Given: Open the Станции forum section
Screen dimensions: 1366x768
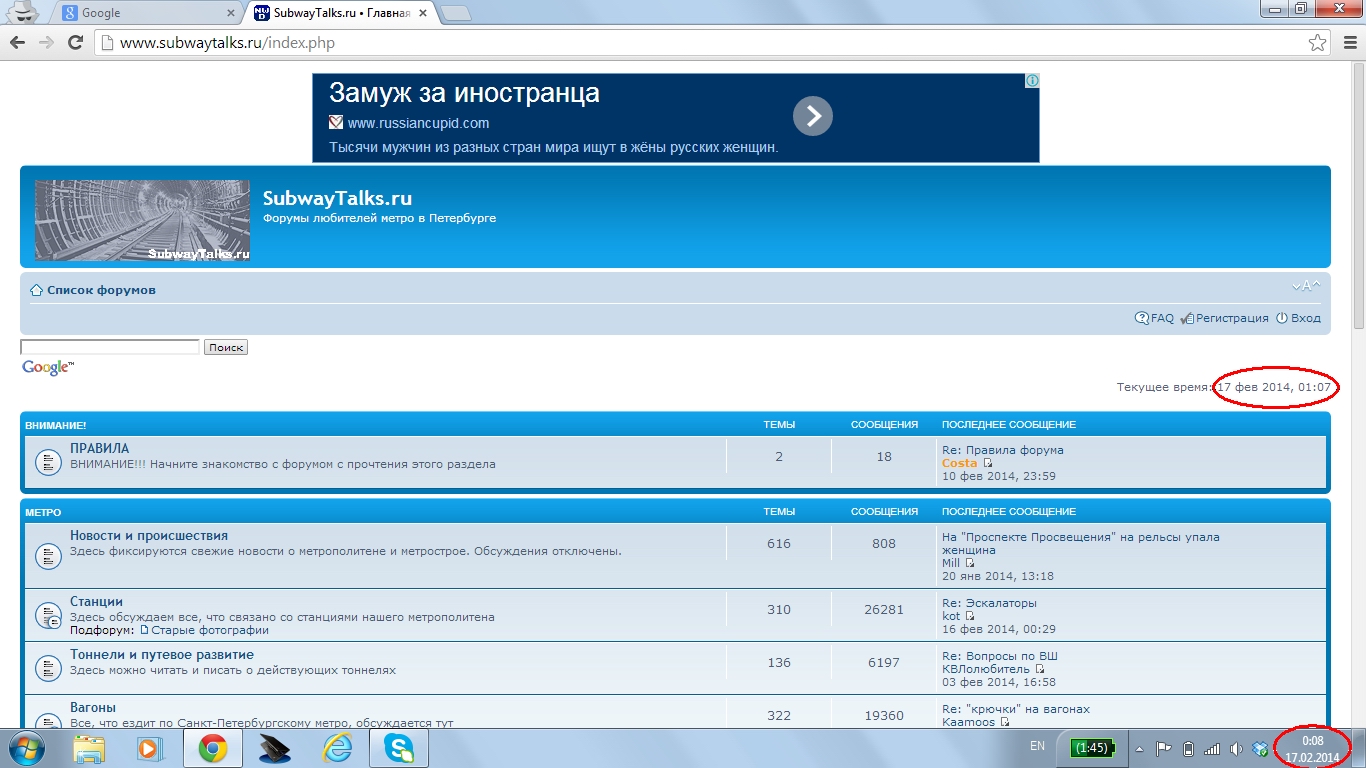Looking at the screenshot, I should point(96,602).
